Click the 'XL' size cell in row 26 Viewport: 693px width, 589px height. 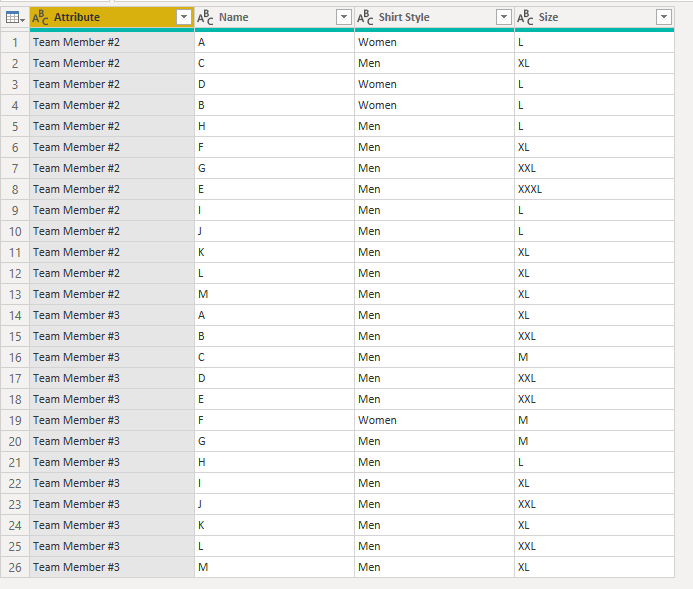[x=594, y=567]
